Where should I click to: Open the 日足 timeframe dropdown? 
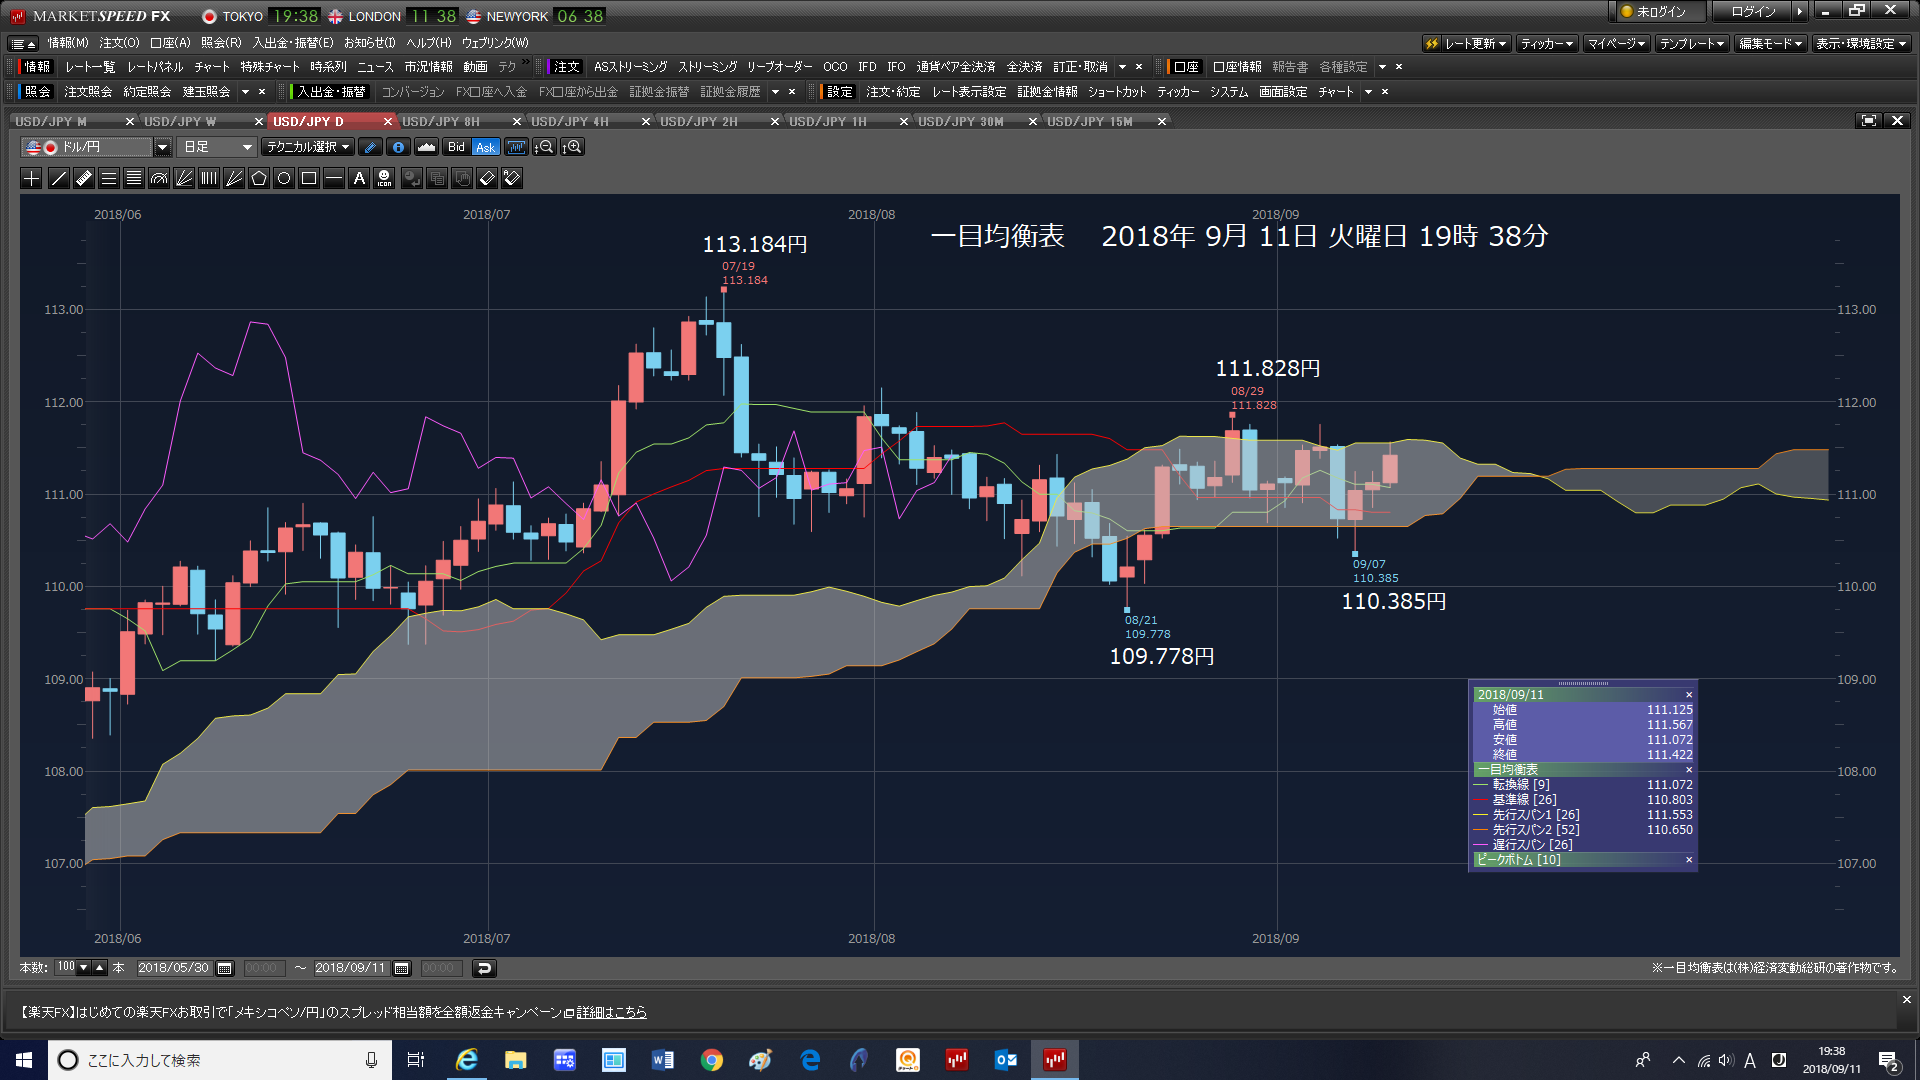point(218,147)
